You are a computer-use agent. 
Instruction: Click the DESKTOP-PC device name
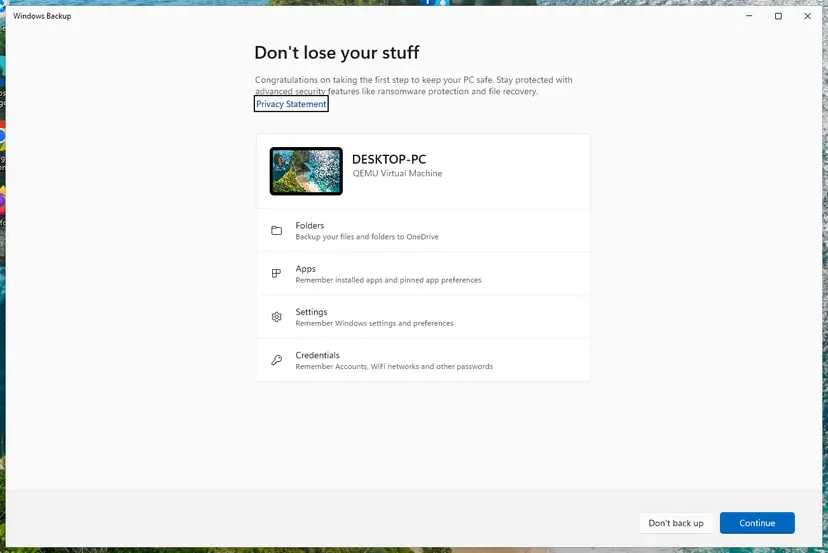click(x=389, y=160)
